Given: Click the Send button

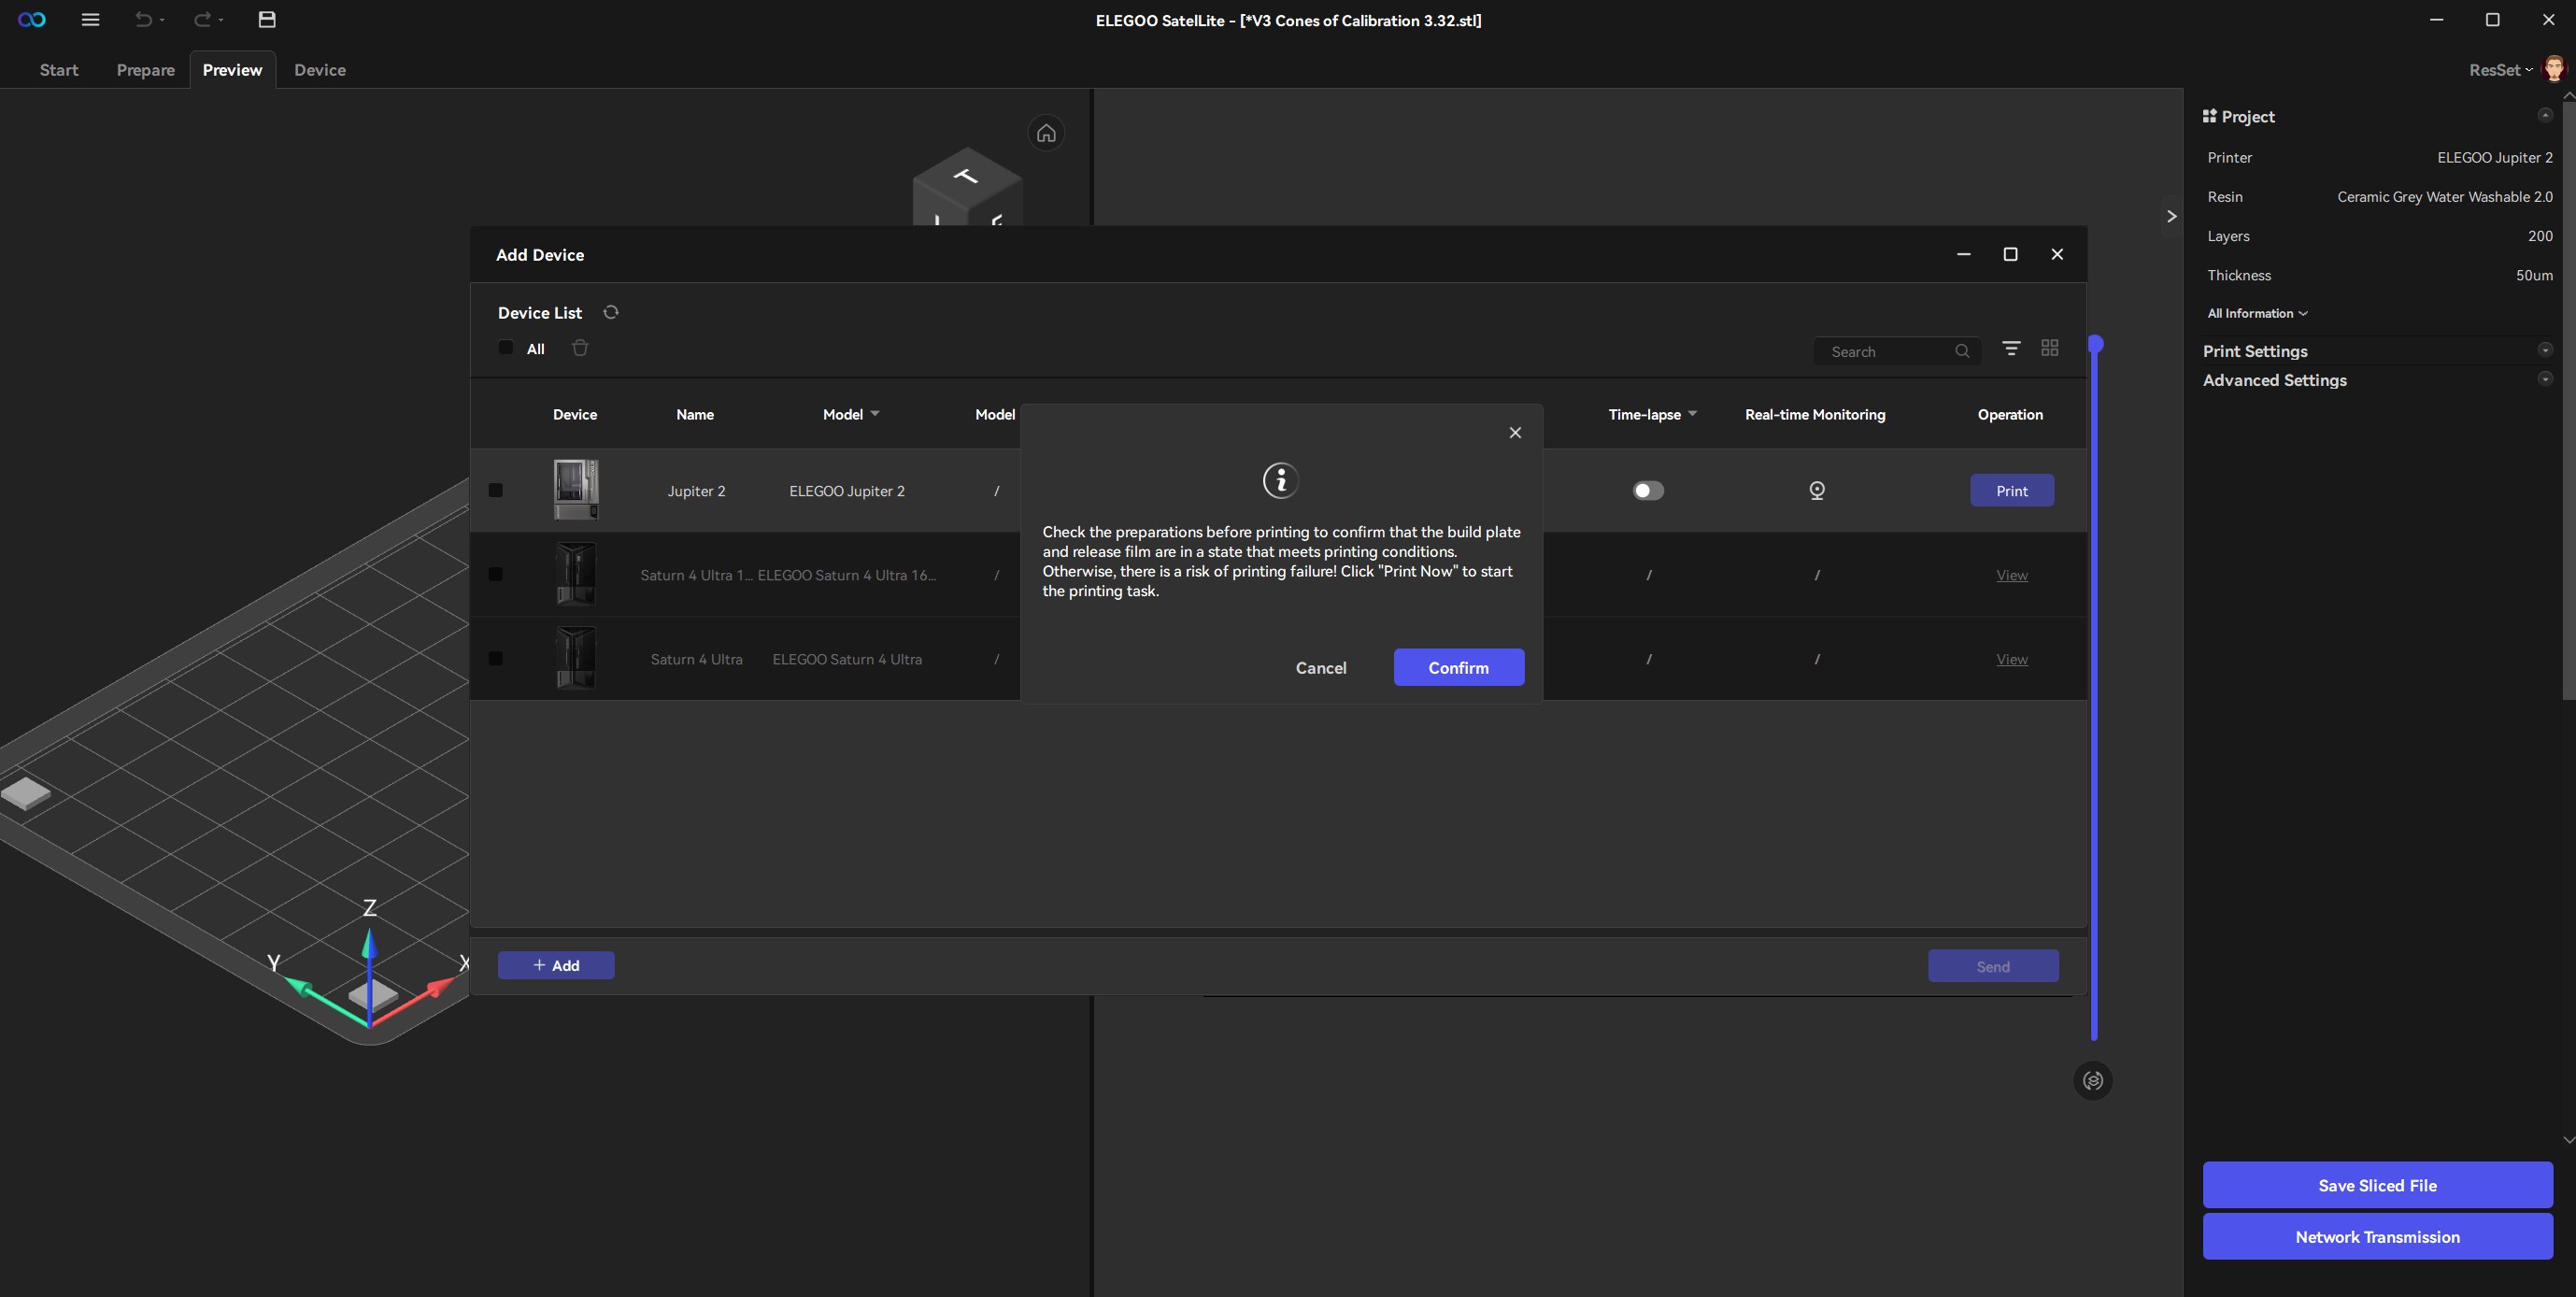Looking at the screenshot, I should (1993, 966).
